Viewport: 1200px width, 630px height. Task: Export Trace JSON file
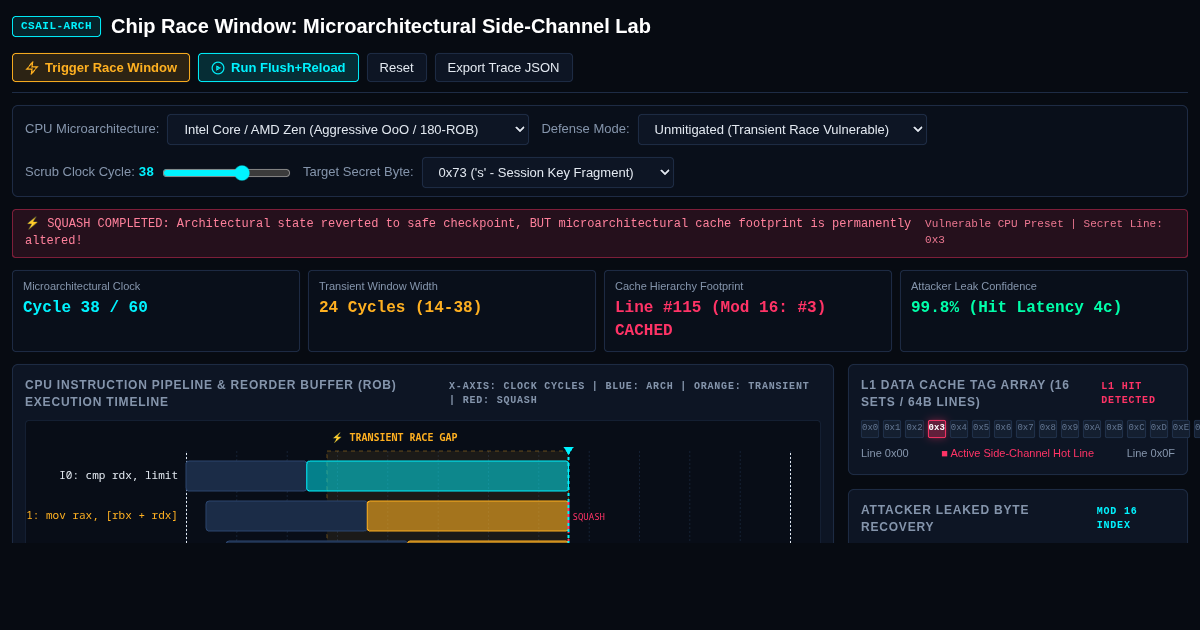[x=503, y=68]
